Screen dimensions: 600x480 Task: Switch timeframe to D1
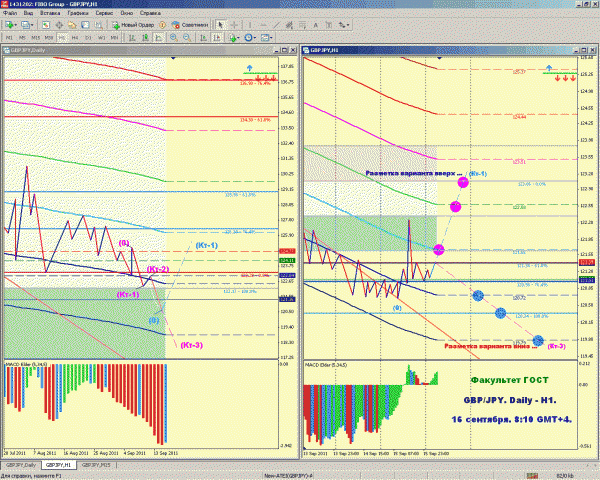pyautogui.click(x=88, y=38)
